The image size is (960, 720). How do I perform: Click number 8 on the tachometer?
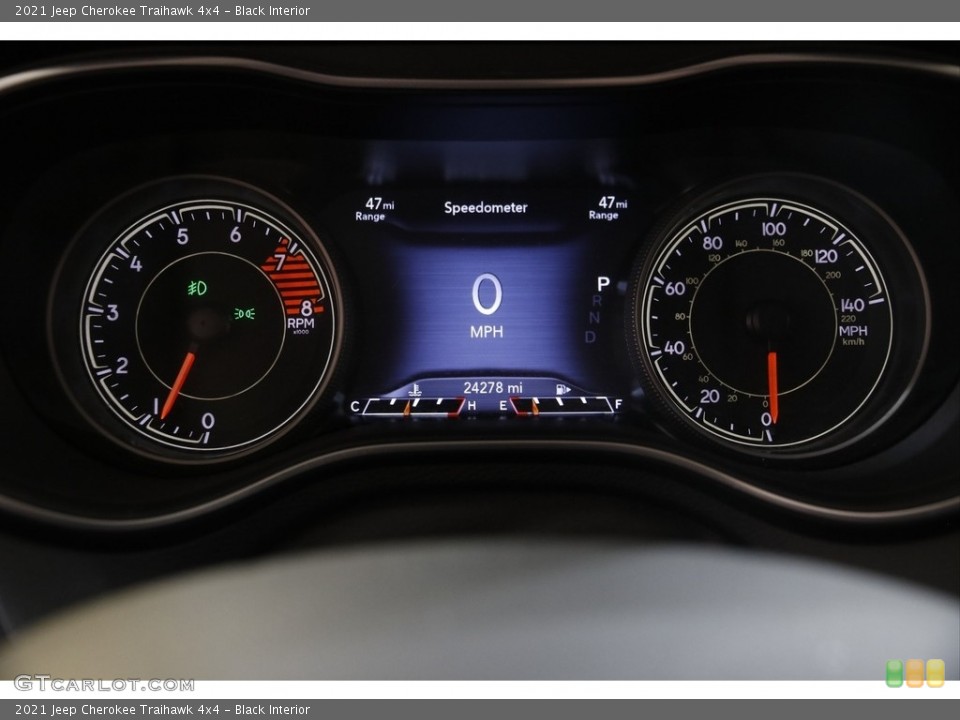click(306, 307)
